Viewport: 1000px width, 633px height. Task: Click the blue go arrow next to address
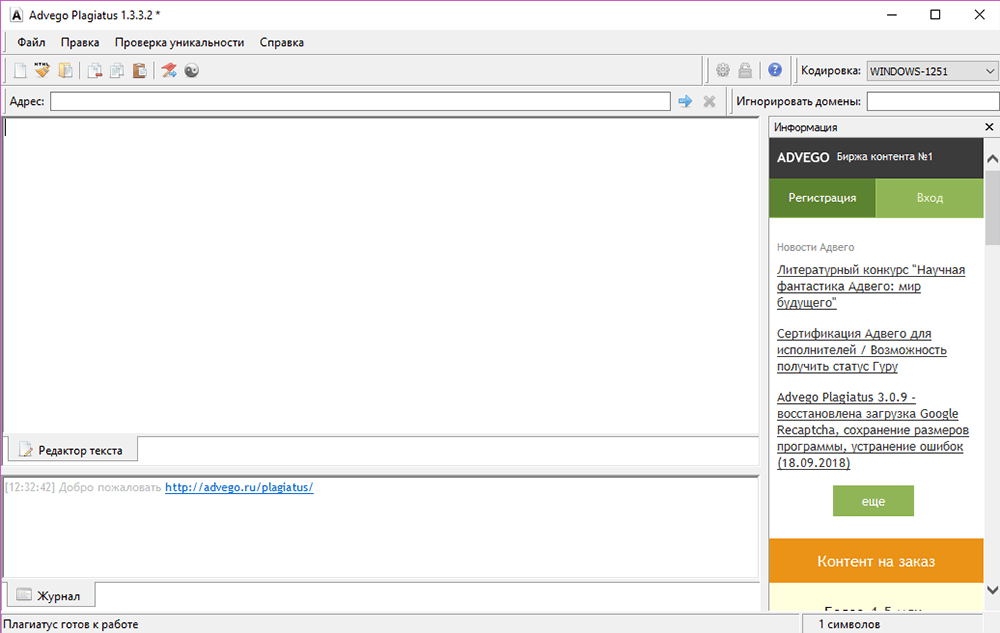[685, 101]
